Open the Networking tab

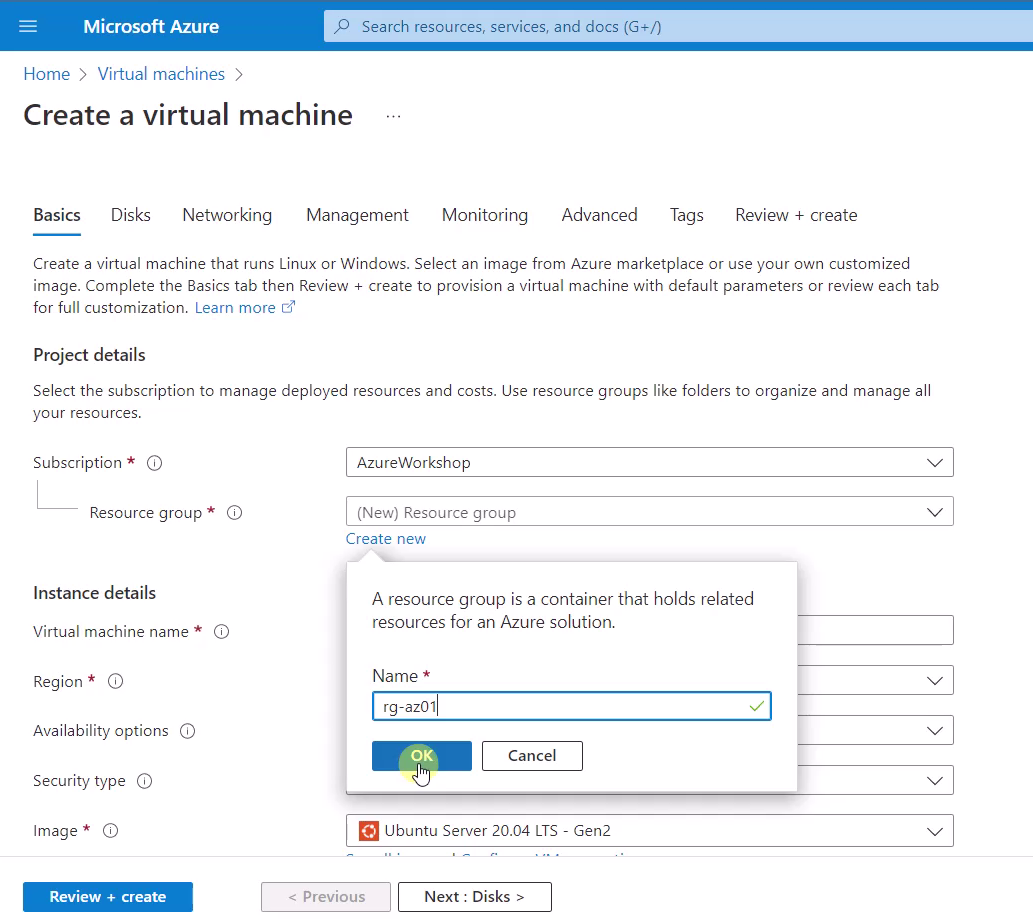pyautogui.click(x=227, y=215)
